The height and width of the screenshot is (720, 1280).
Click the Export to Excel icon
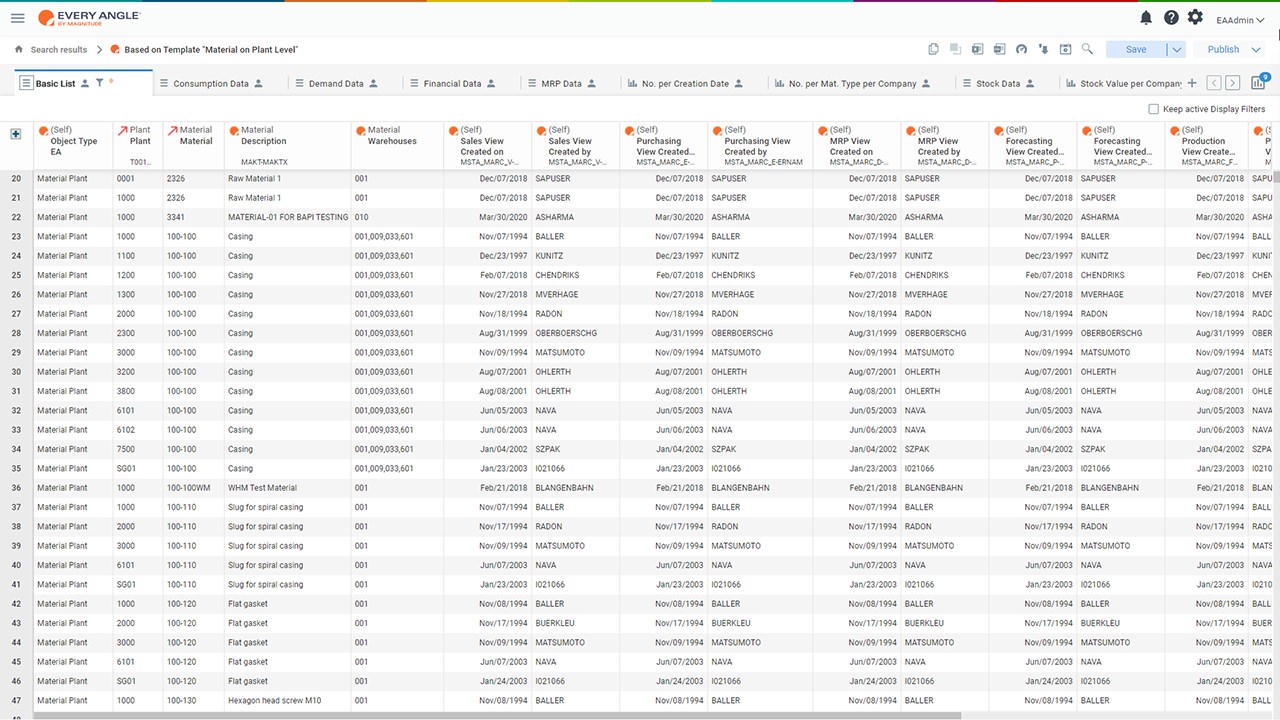(x=978, y=49)
